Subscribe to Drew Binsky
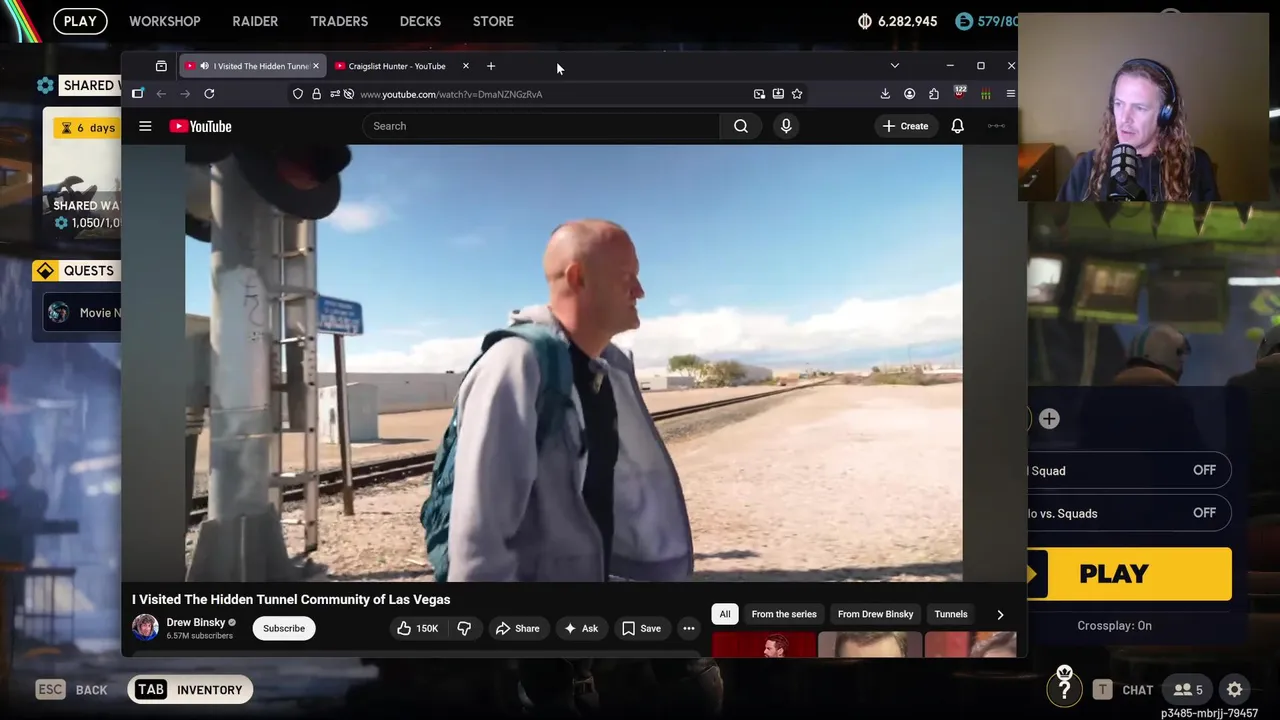 (284, 628)
